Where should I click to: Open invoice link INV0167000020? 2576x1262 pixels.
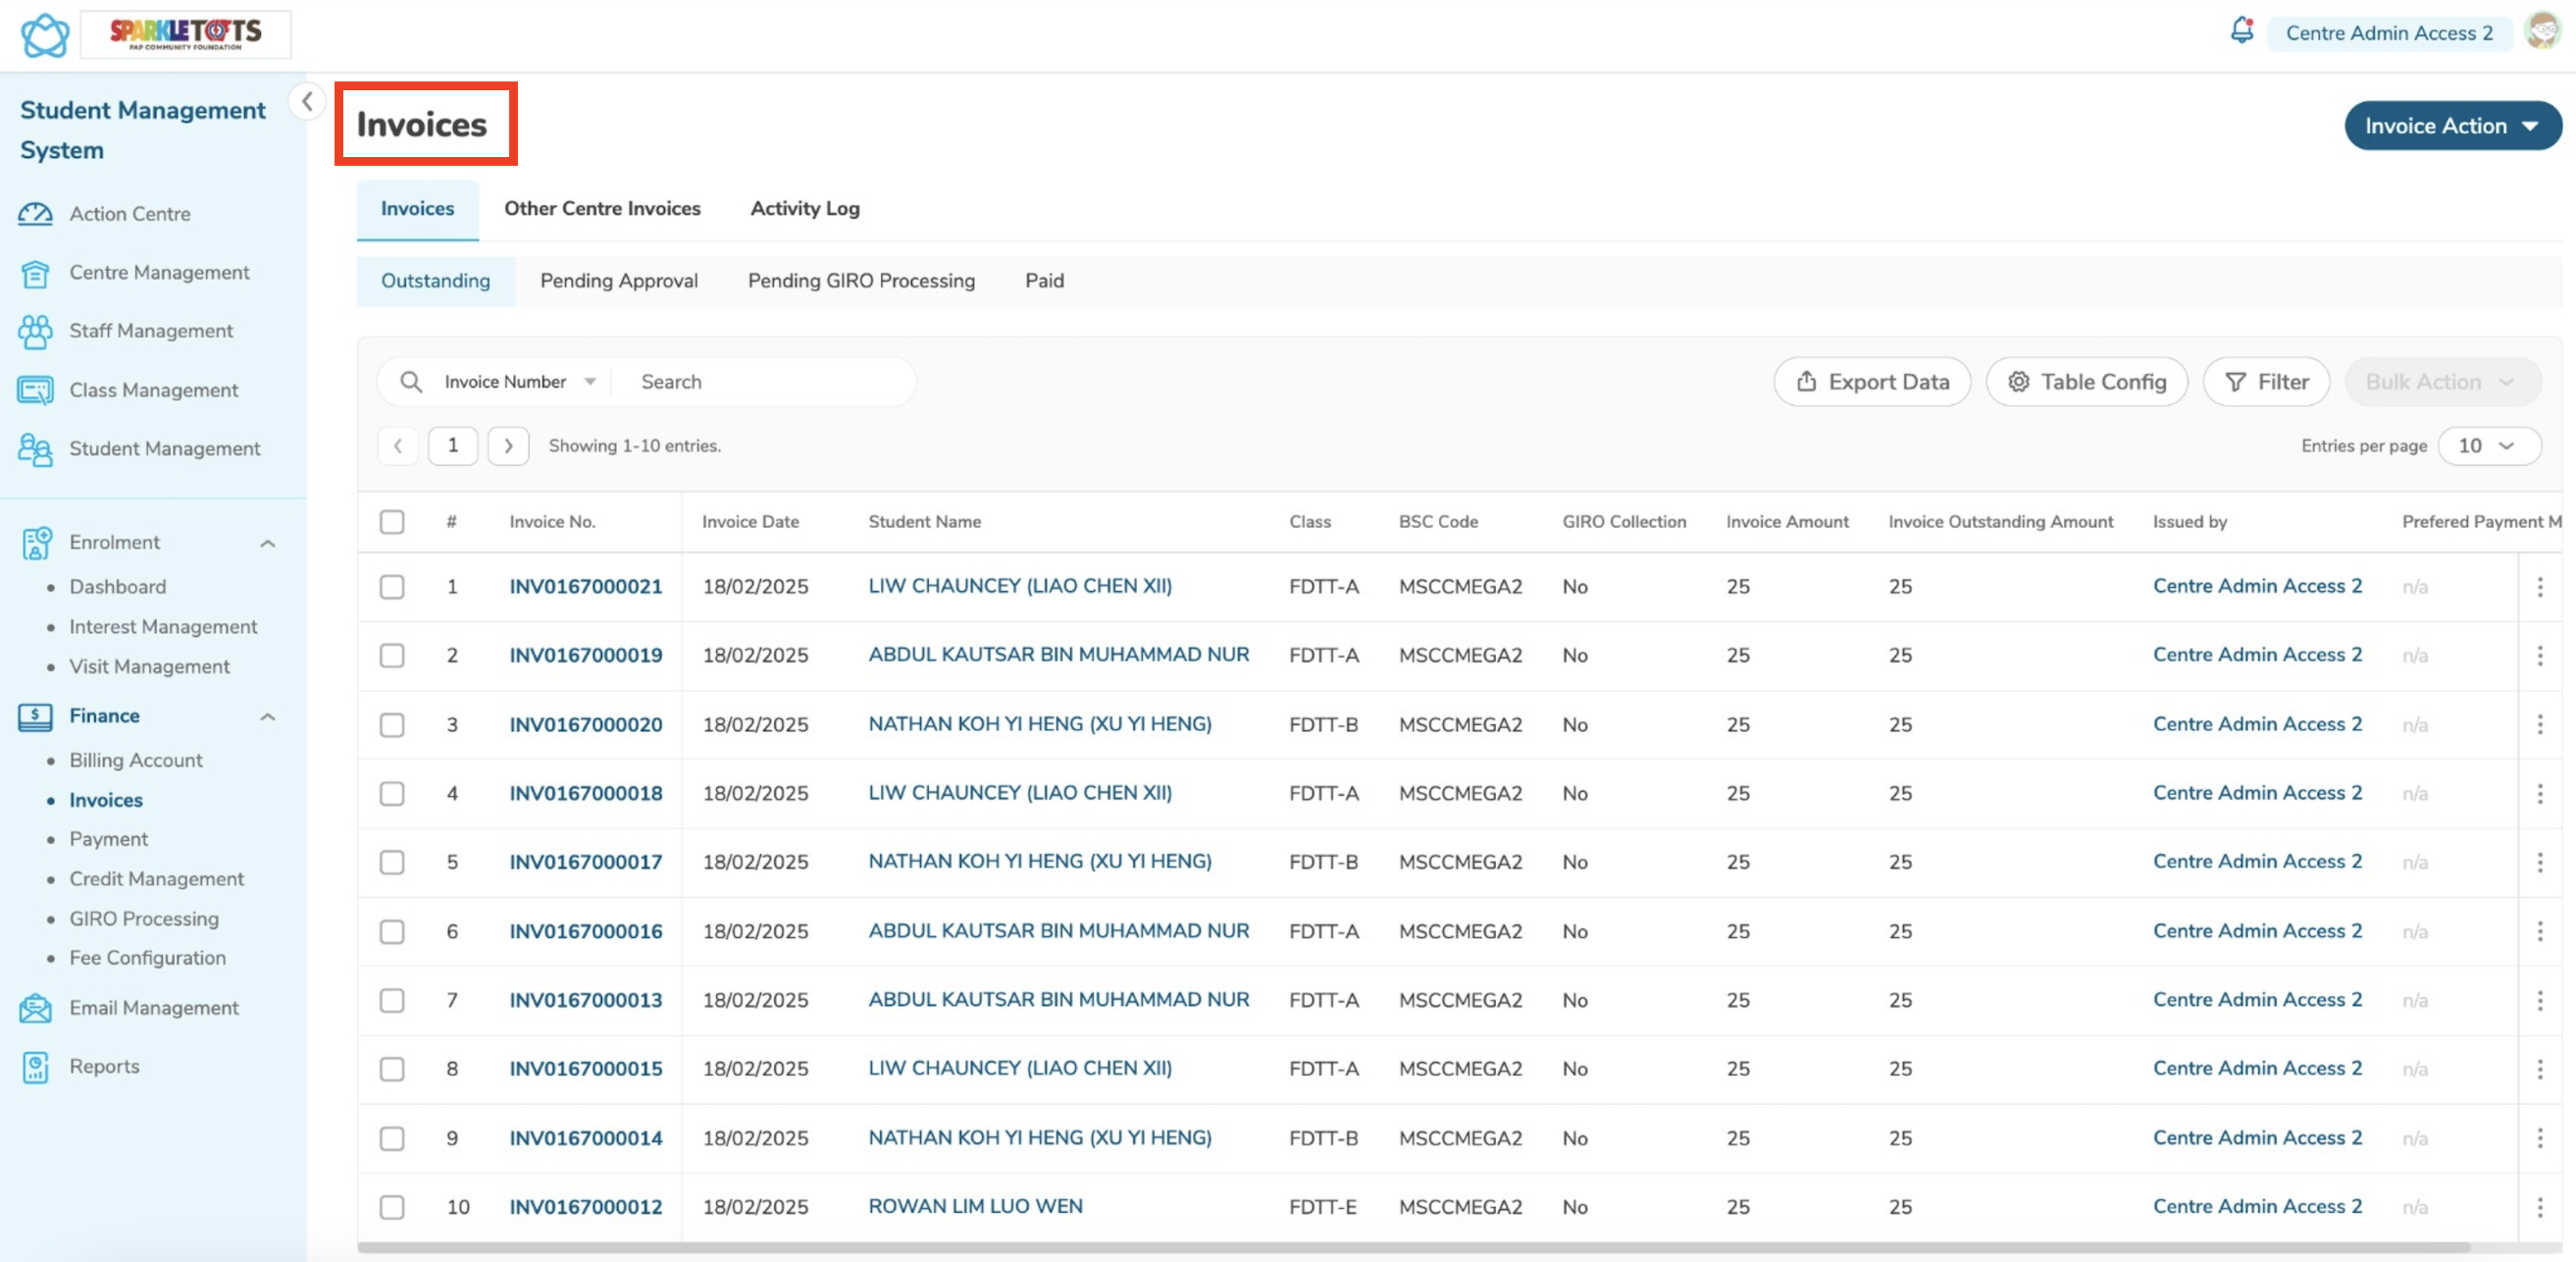click(x=585, y=725)
